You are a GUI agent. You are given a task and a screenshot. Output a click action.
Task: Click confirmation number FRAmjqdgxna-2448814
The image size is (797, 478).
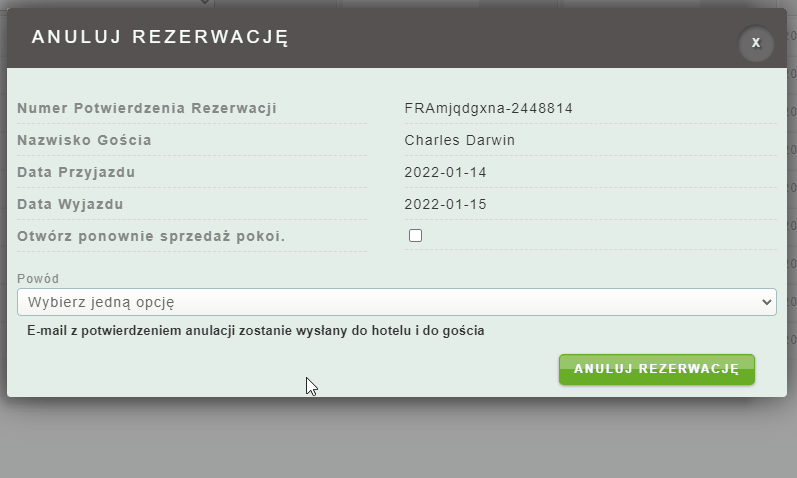point(488,108)
